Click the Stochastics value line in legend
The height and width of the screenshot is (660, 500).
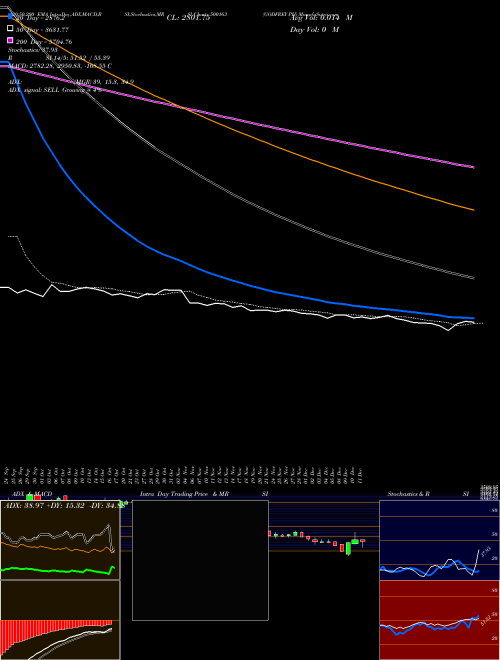(x=32, y=50)
